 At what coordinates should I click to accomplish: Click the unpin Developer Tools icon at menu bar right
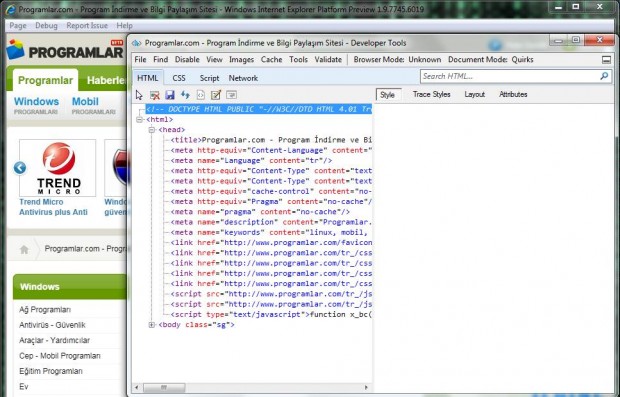coord(606,60)
